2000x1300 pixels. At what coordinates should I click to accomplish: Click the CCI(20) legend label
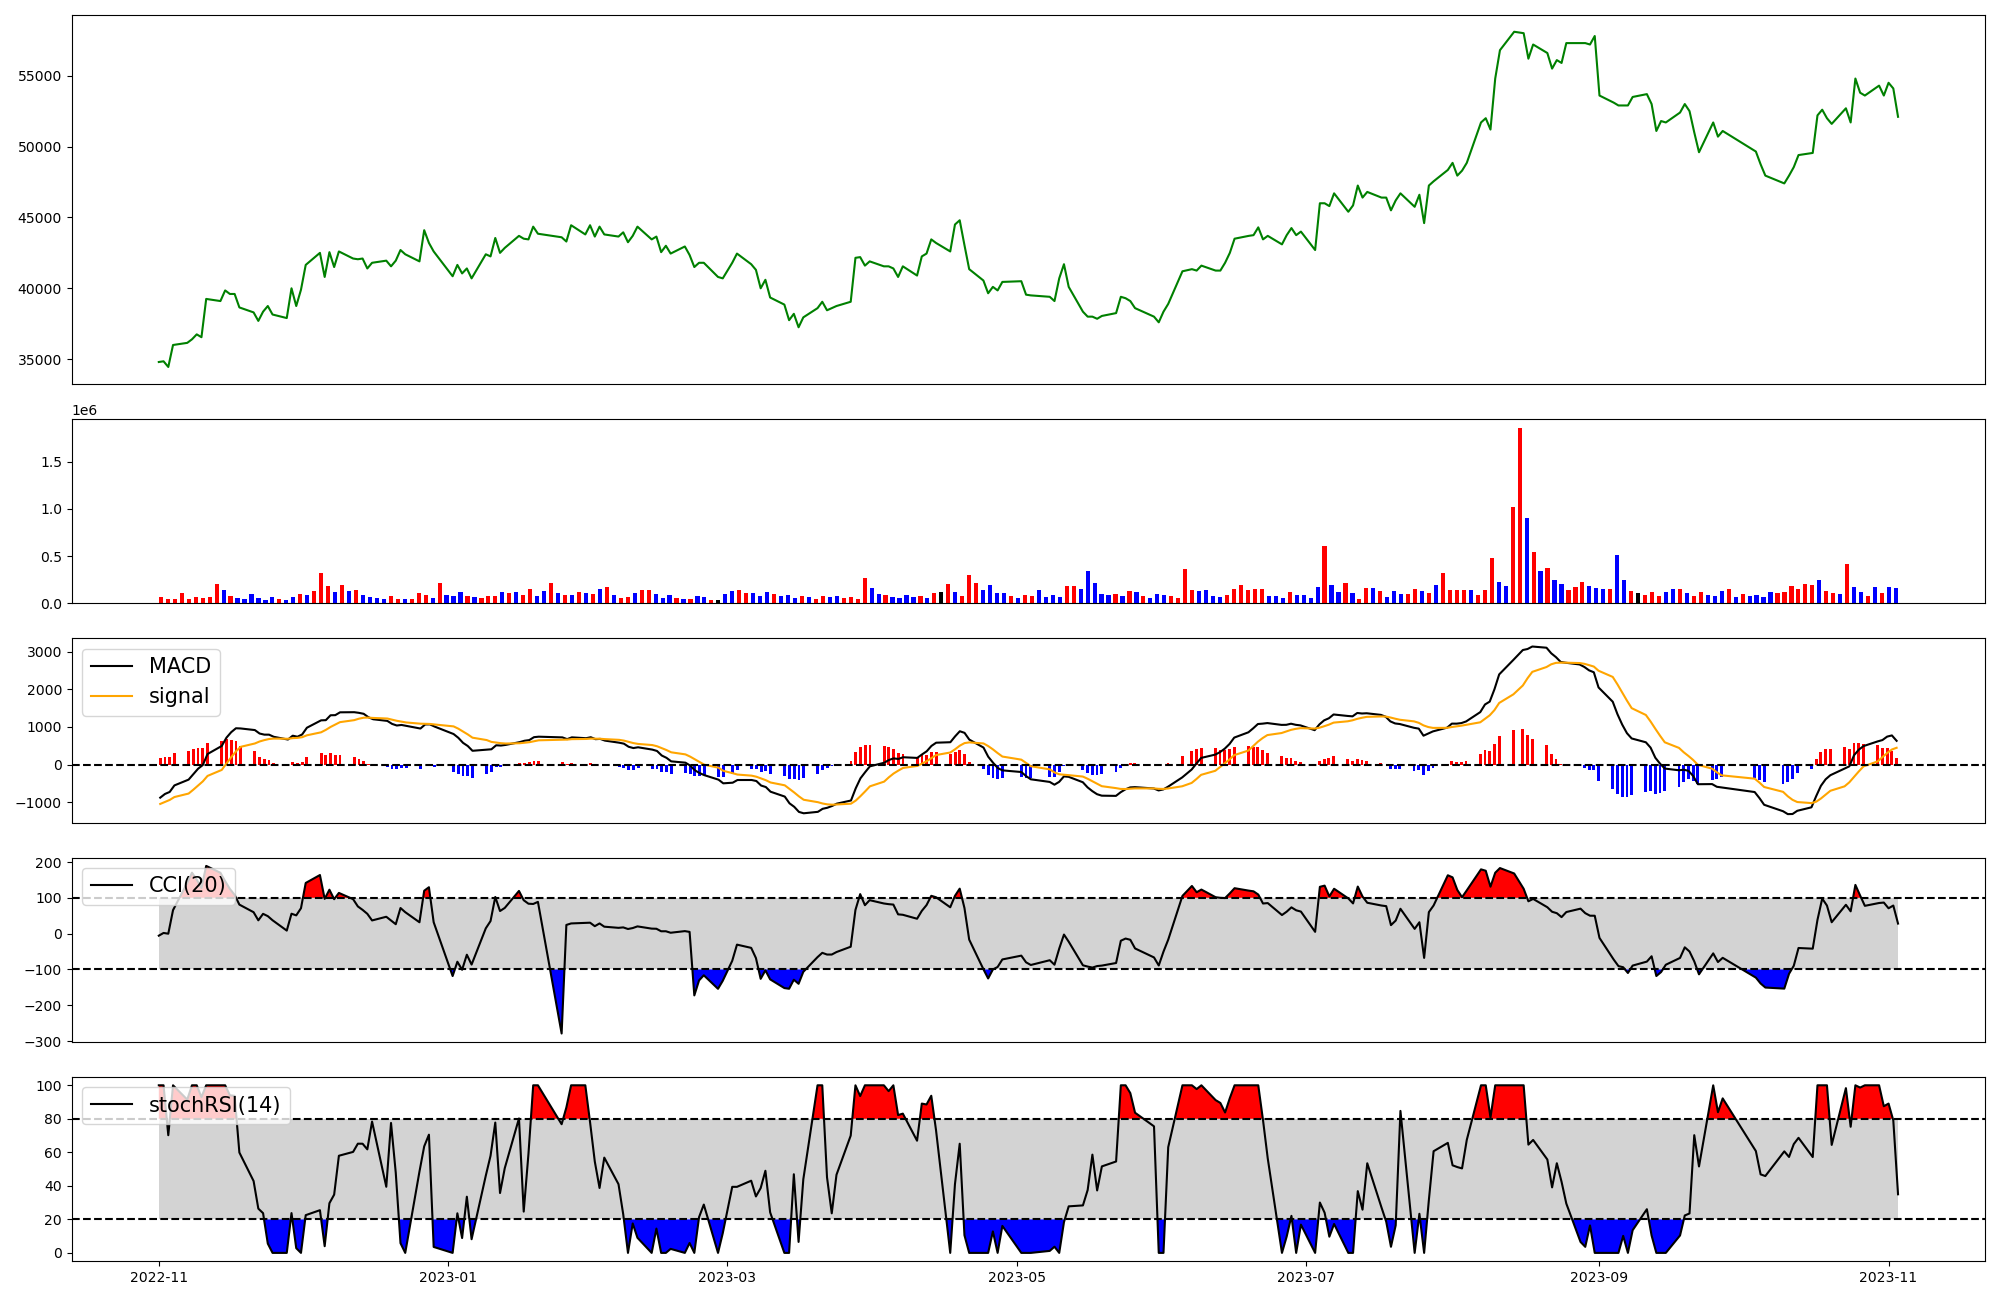[186, 885]
